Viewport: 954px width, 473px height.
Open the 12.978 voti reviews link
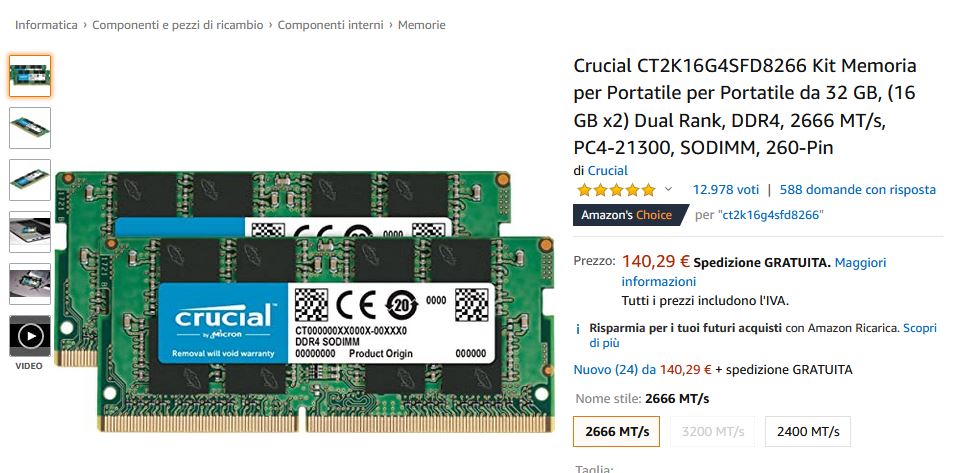coord(726,190)
